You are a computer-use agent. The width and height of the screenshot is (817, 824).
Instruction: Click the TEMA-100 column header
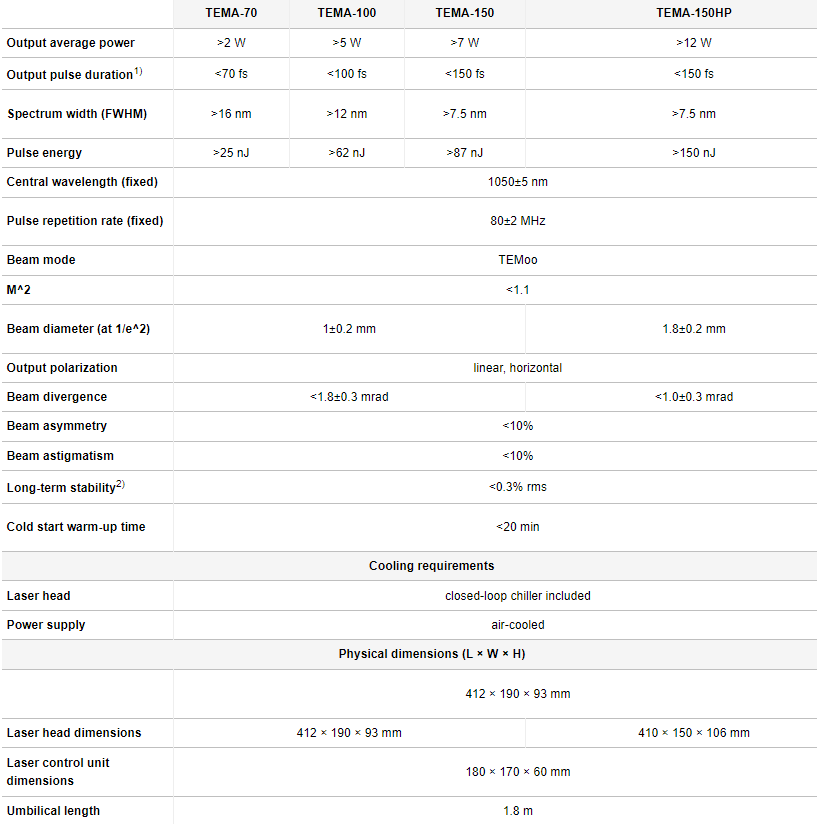(x=346, y=13)
